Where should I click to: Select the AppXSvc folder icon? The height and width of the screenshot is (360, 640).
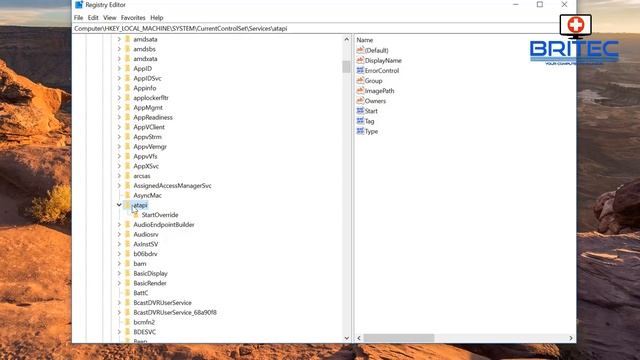coord(127,166)
